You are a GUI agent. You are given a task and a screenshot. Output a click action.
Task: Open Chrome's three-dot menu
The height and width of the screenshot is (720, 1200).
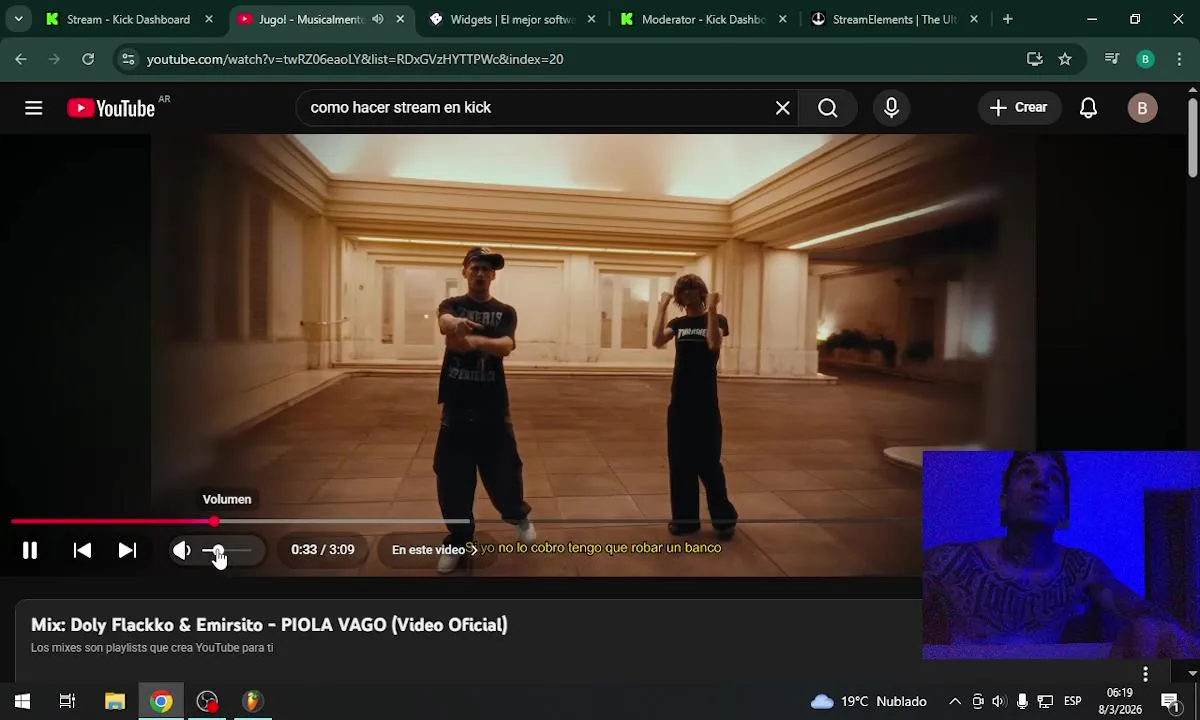click(1178, 59)
